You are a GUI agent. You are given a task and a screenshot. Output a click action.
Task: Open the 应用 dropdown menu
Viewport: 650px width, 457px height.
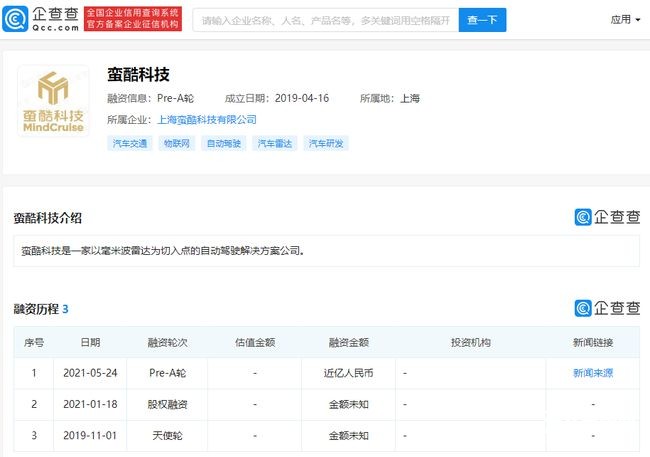(625, 19)
